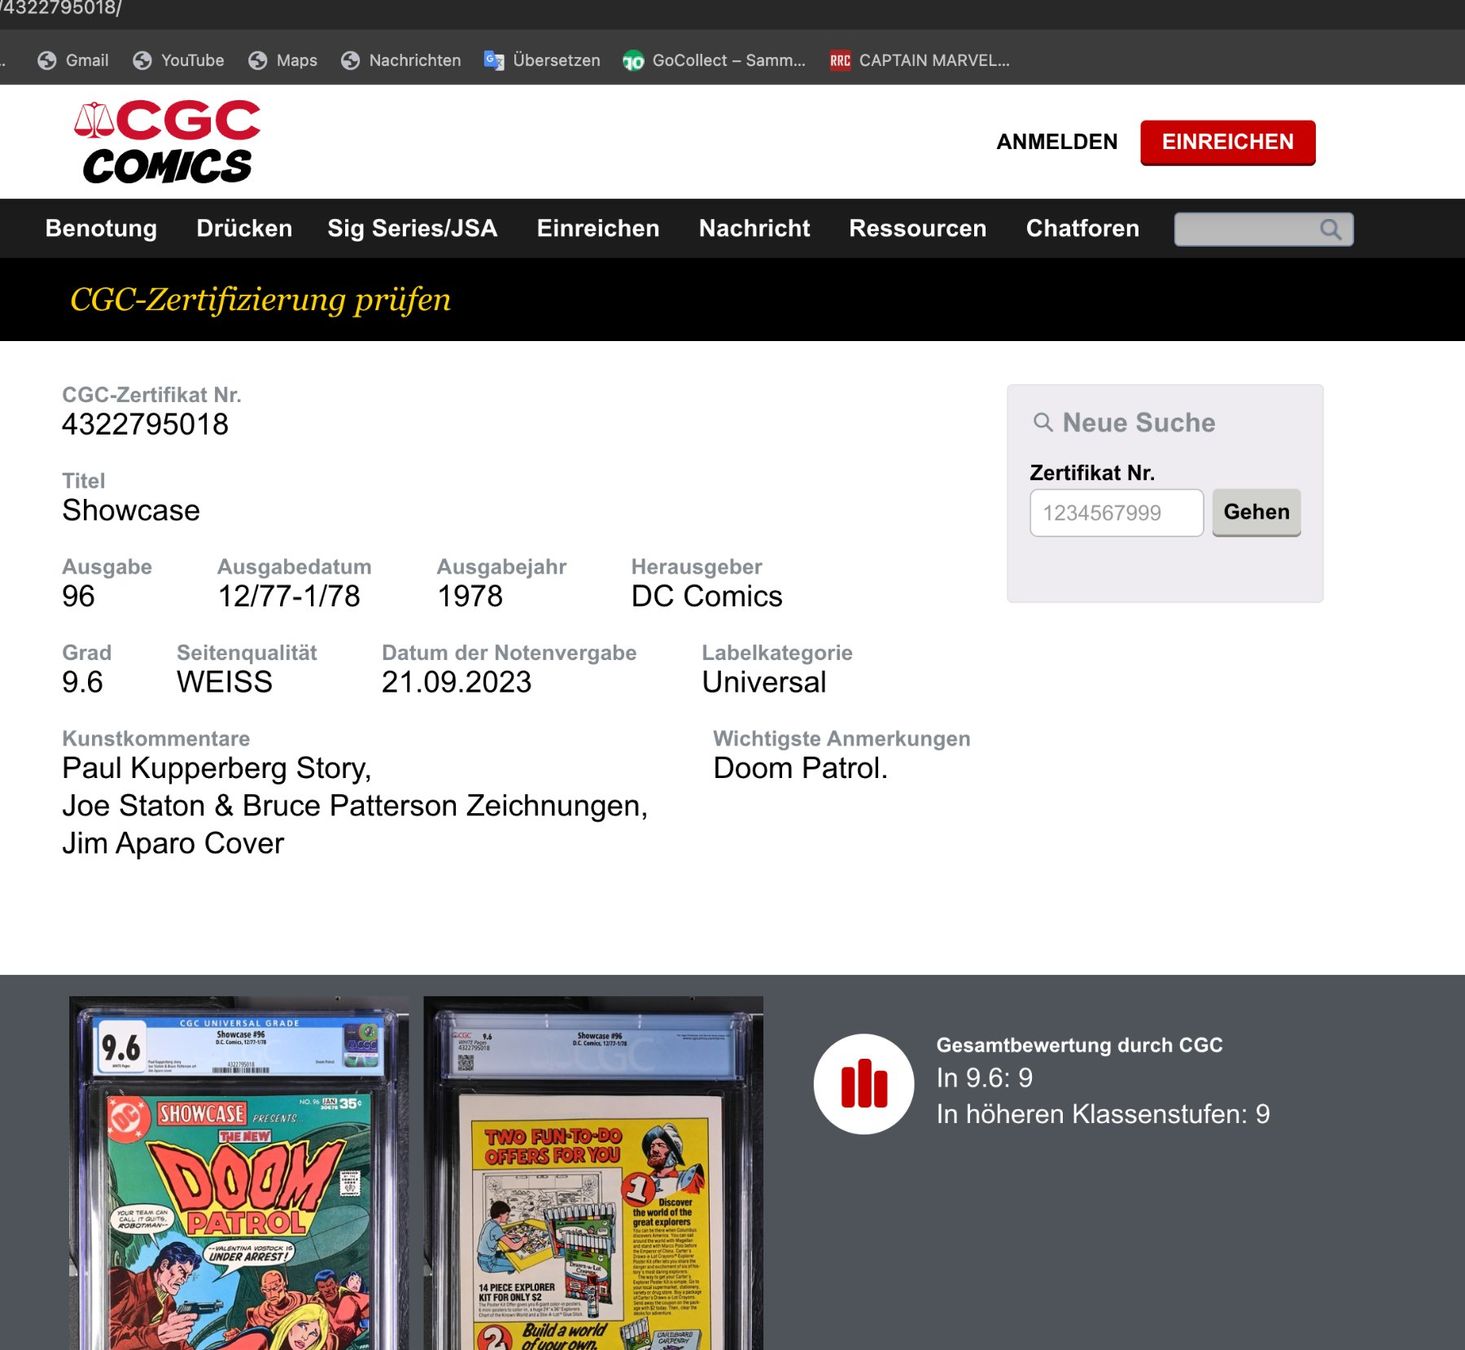Click the Universal label category value
Screen dimensions: 1465x1350
click(764, 682)
